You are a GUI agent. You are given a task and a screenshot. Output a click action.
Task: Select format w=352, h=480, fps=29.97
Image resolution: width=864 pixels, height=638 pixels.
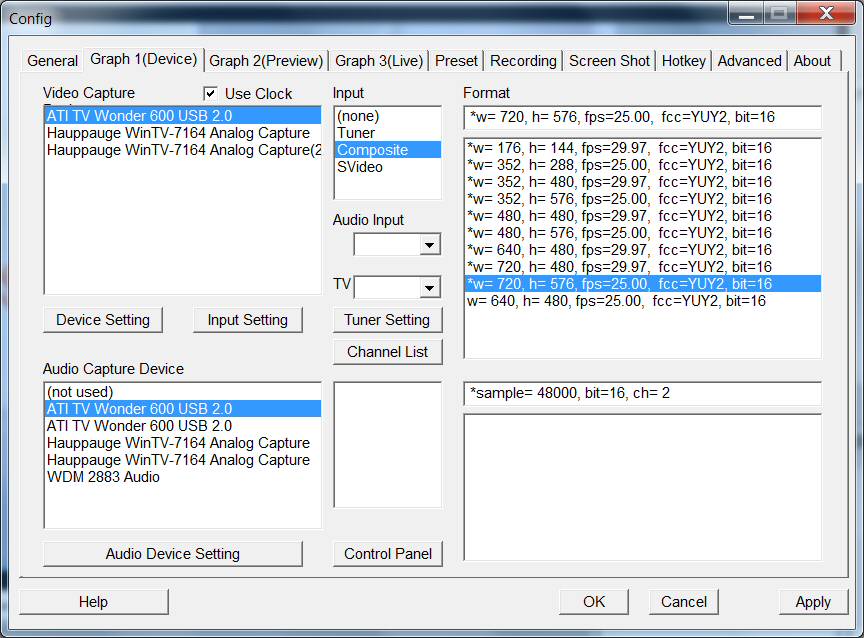pos(642,182)
